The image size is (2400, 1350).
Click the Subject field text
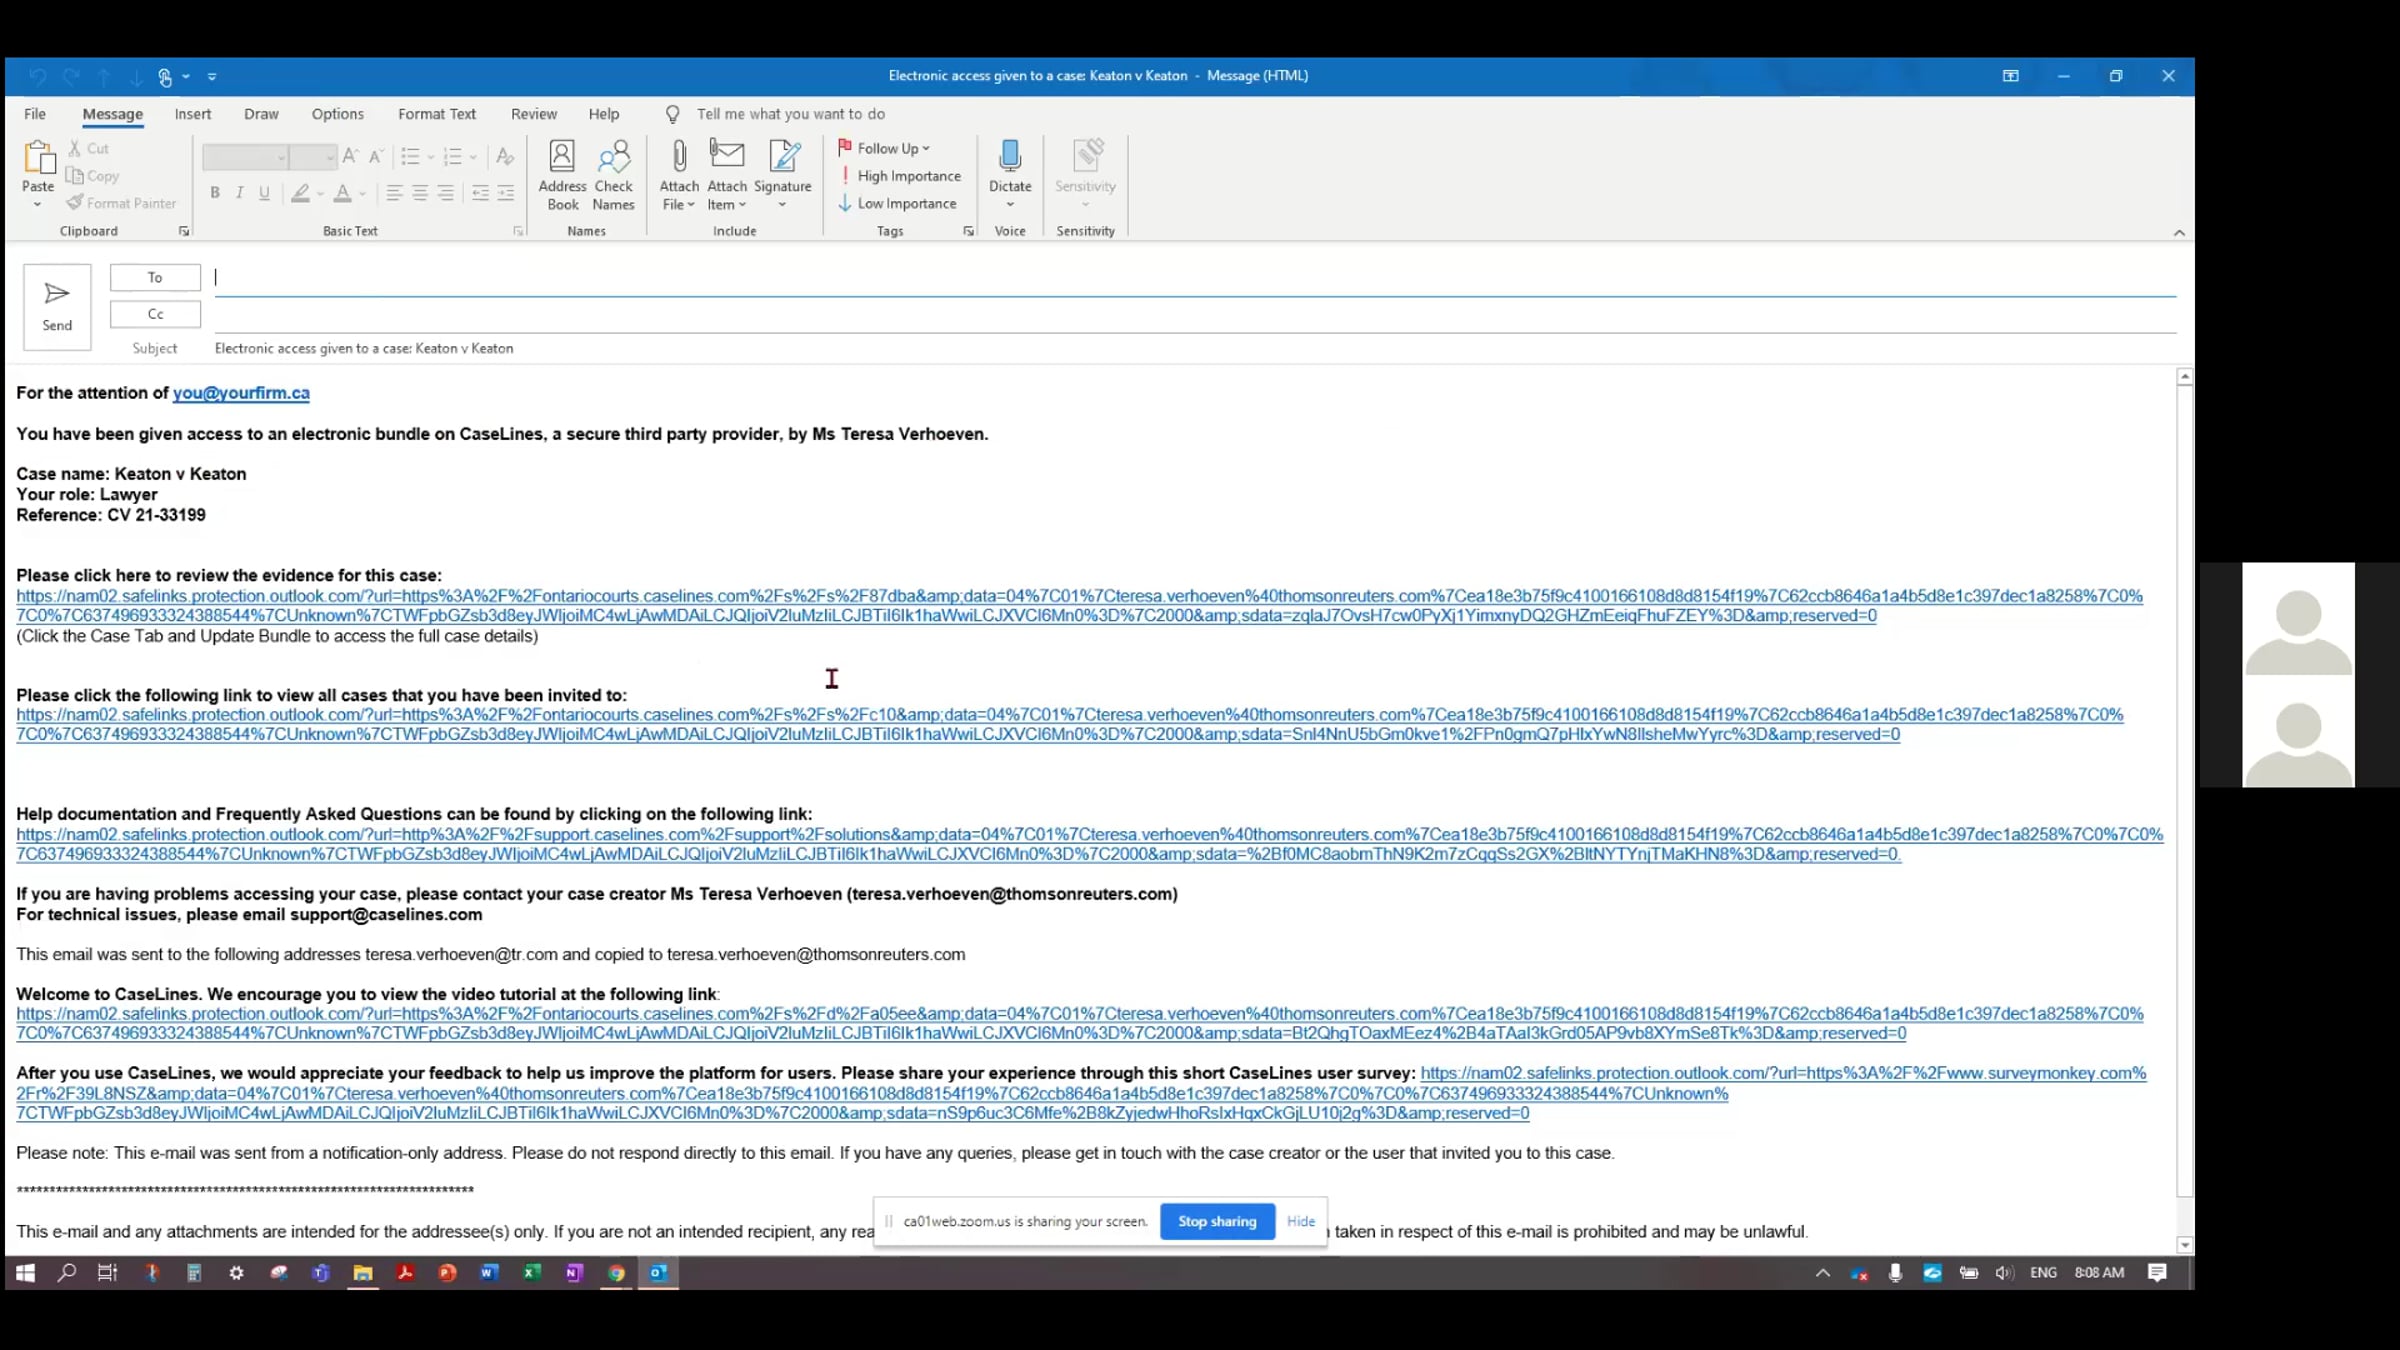point(364,348)
